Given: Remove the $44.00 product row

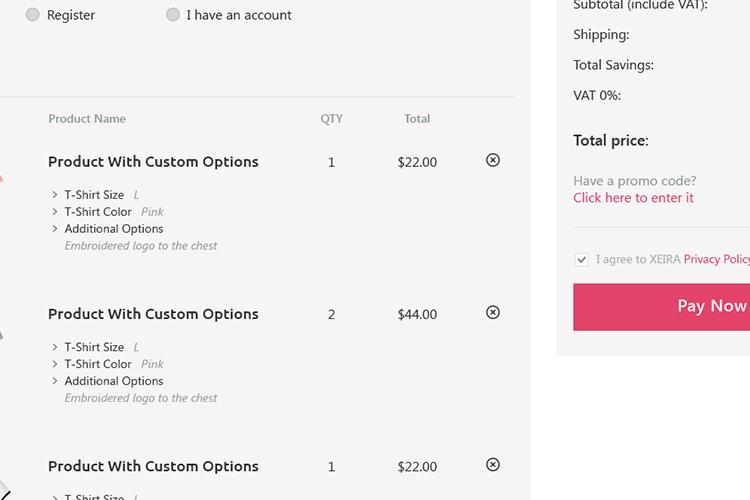Looking at the screenshot, I should tap(493, 312).
